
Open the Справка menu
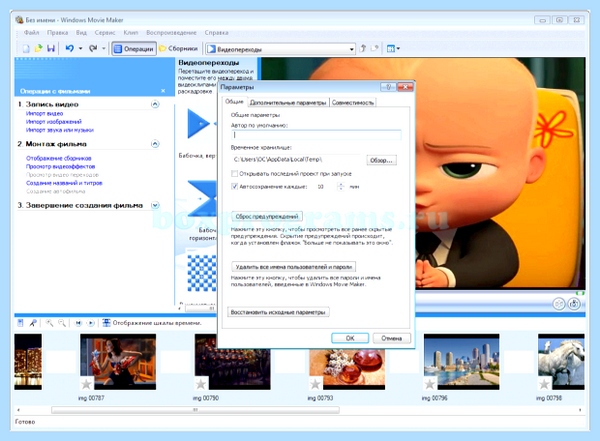click(x=216, y=33)
